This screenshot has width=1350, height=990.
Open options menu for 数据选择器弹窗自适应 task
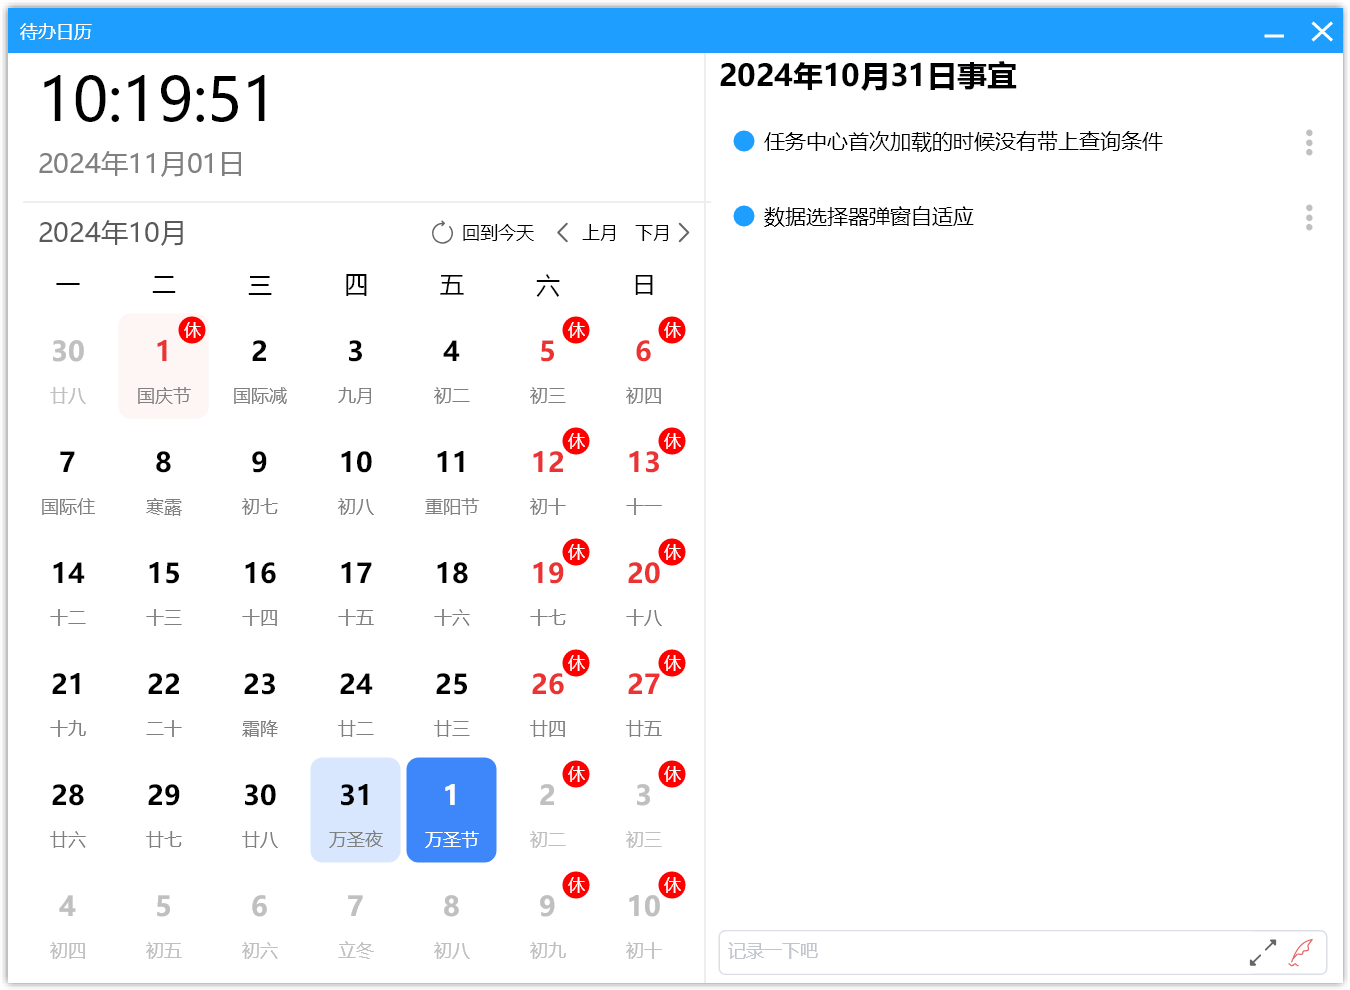[1309, 217]
